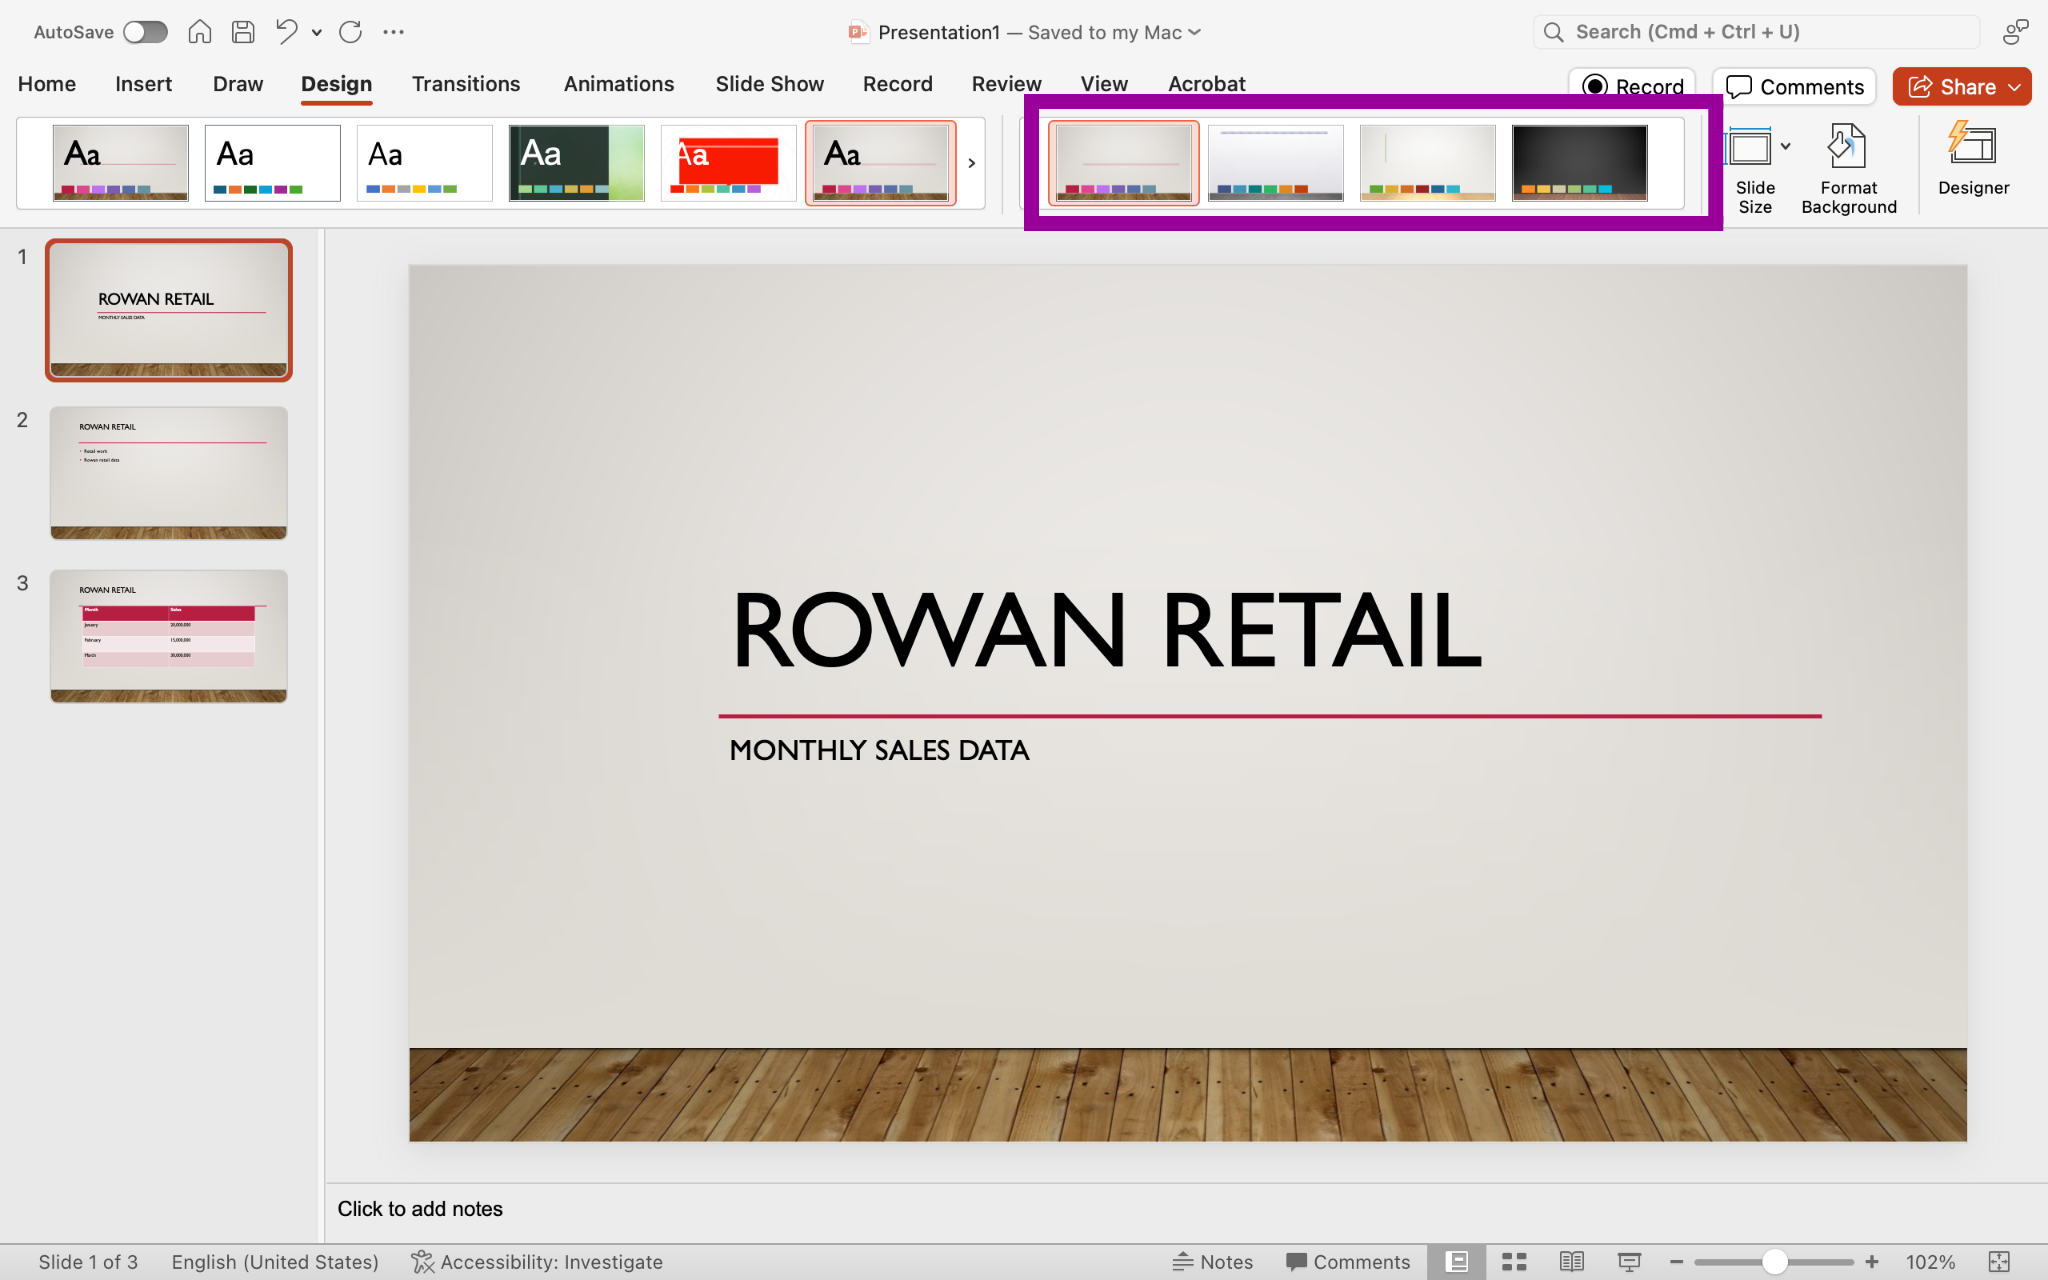Viewport: 2048px width, 1280px height.
Task: Switch to the Animations tab
Action: point(619,84)
